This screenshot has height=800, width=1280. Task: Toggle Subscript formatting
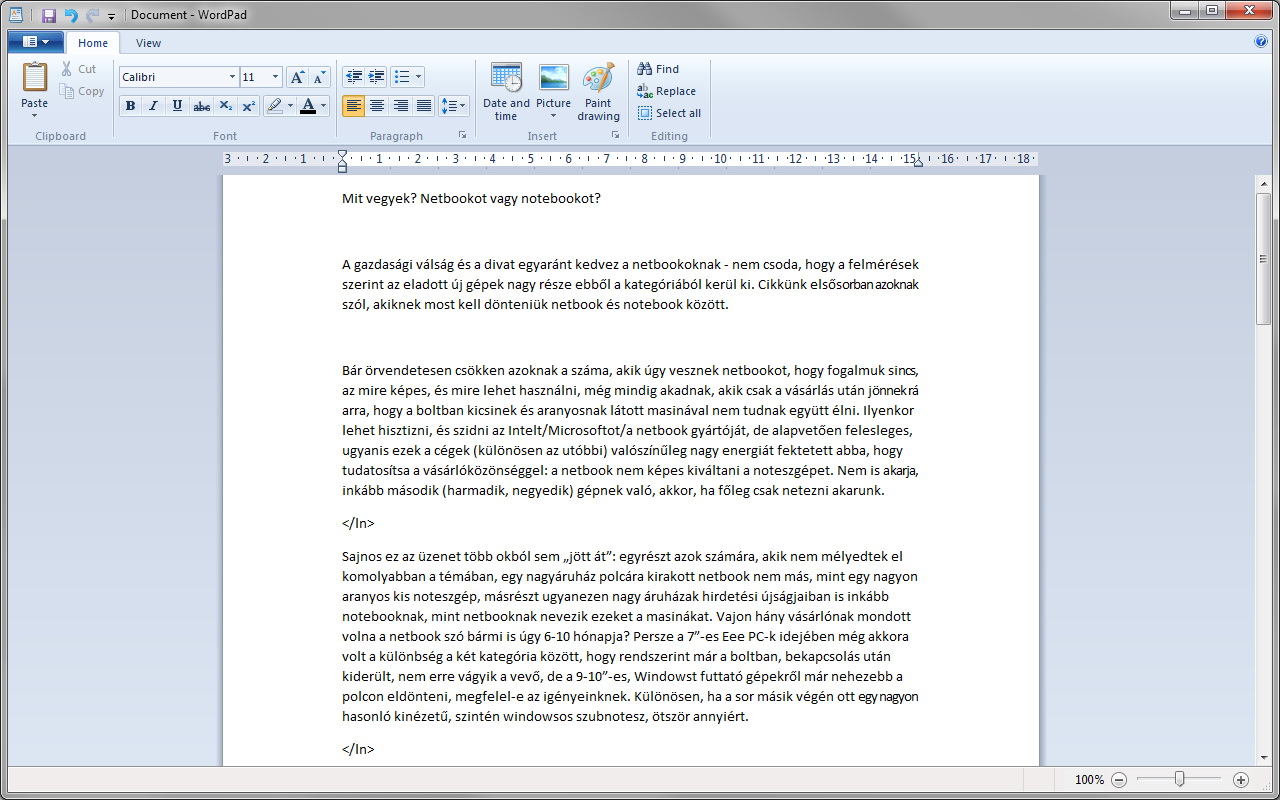click(225, 105)
